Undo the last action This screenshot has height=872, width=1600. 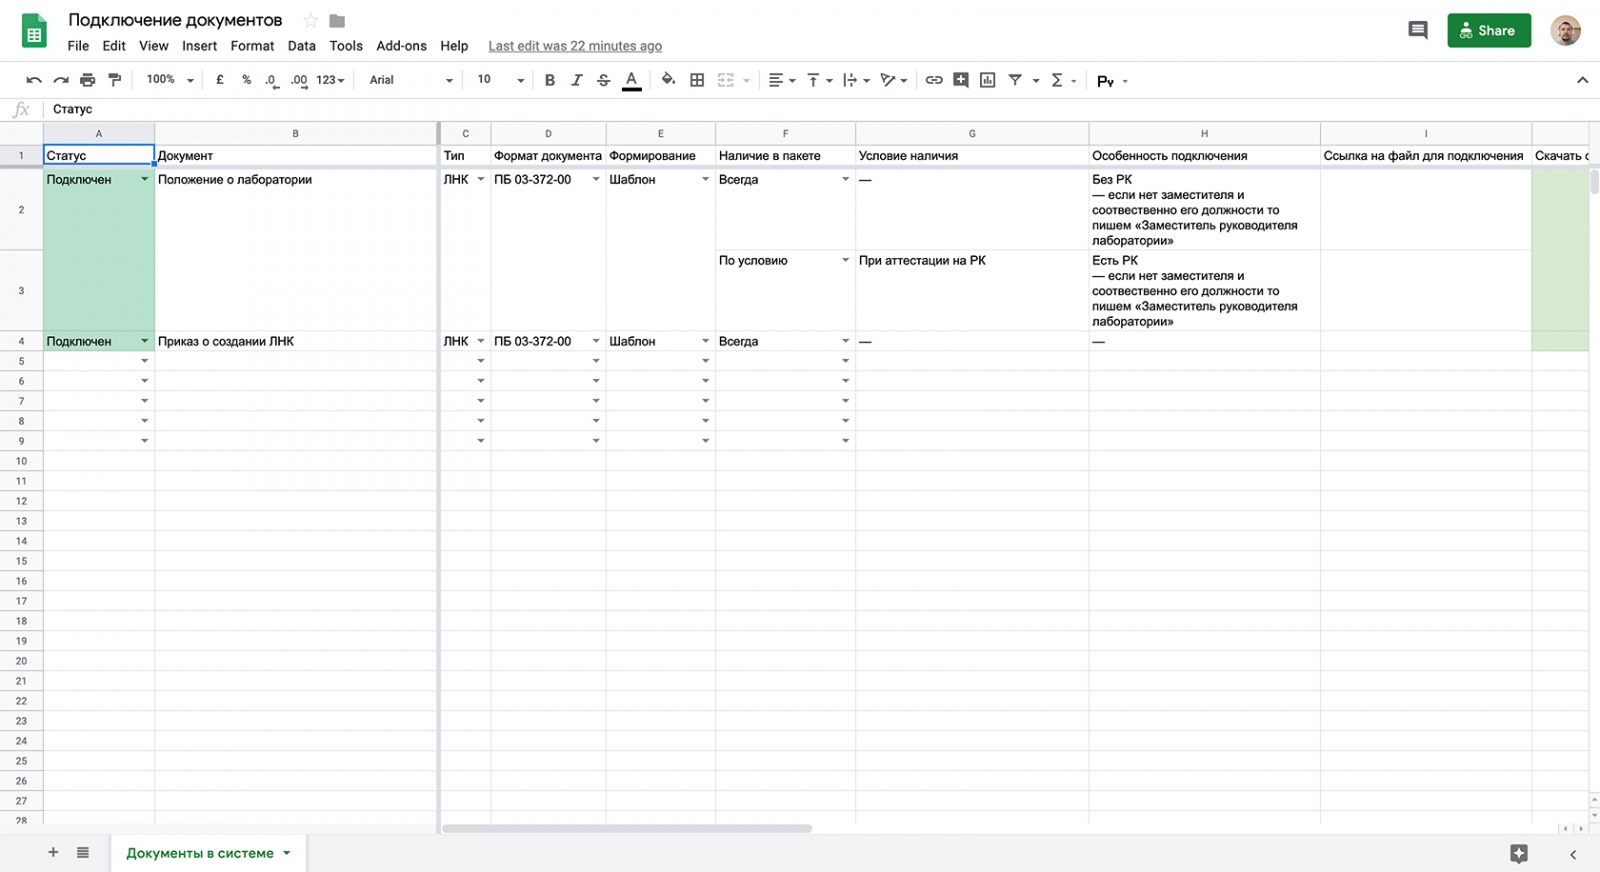(x=34, y=80)
